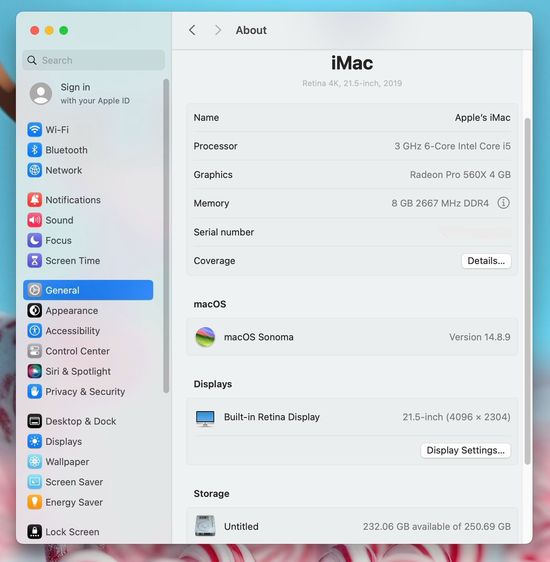Open Screen Saver icon

(x=34, y=482)
